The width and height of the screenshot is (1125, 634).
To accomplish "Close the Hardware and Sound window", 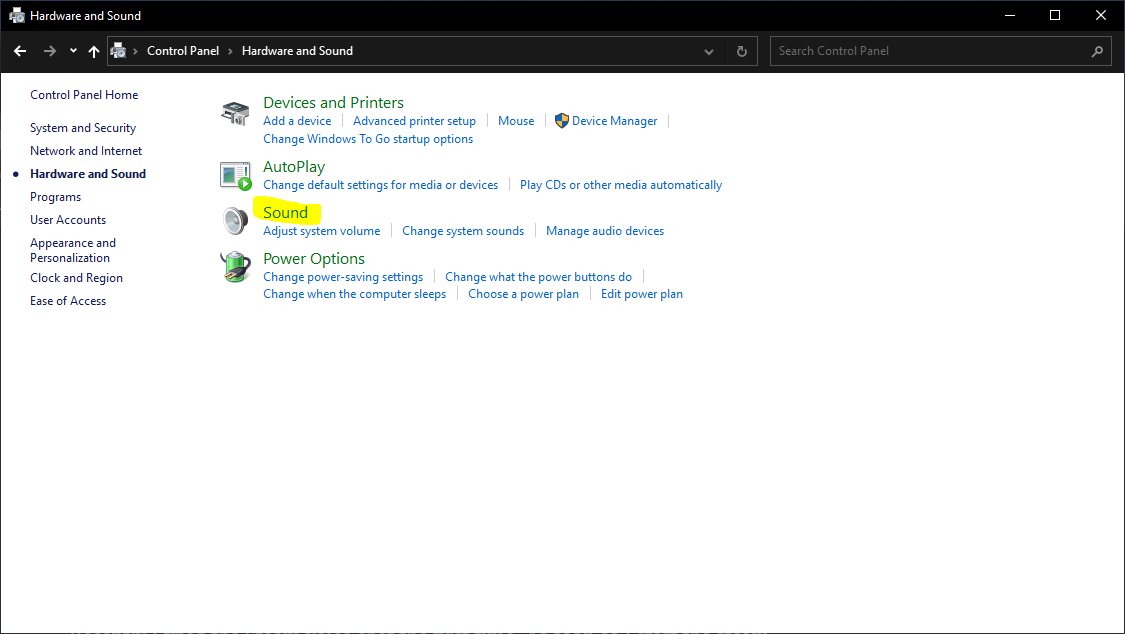I will coord(1101,15).
